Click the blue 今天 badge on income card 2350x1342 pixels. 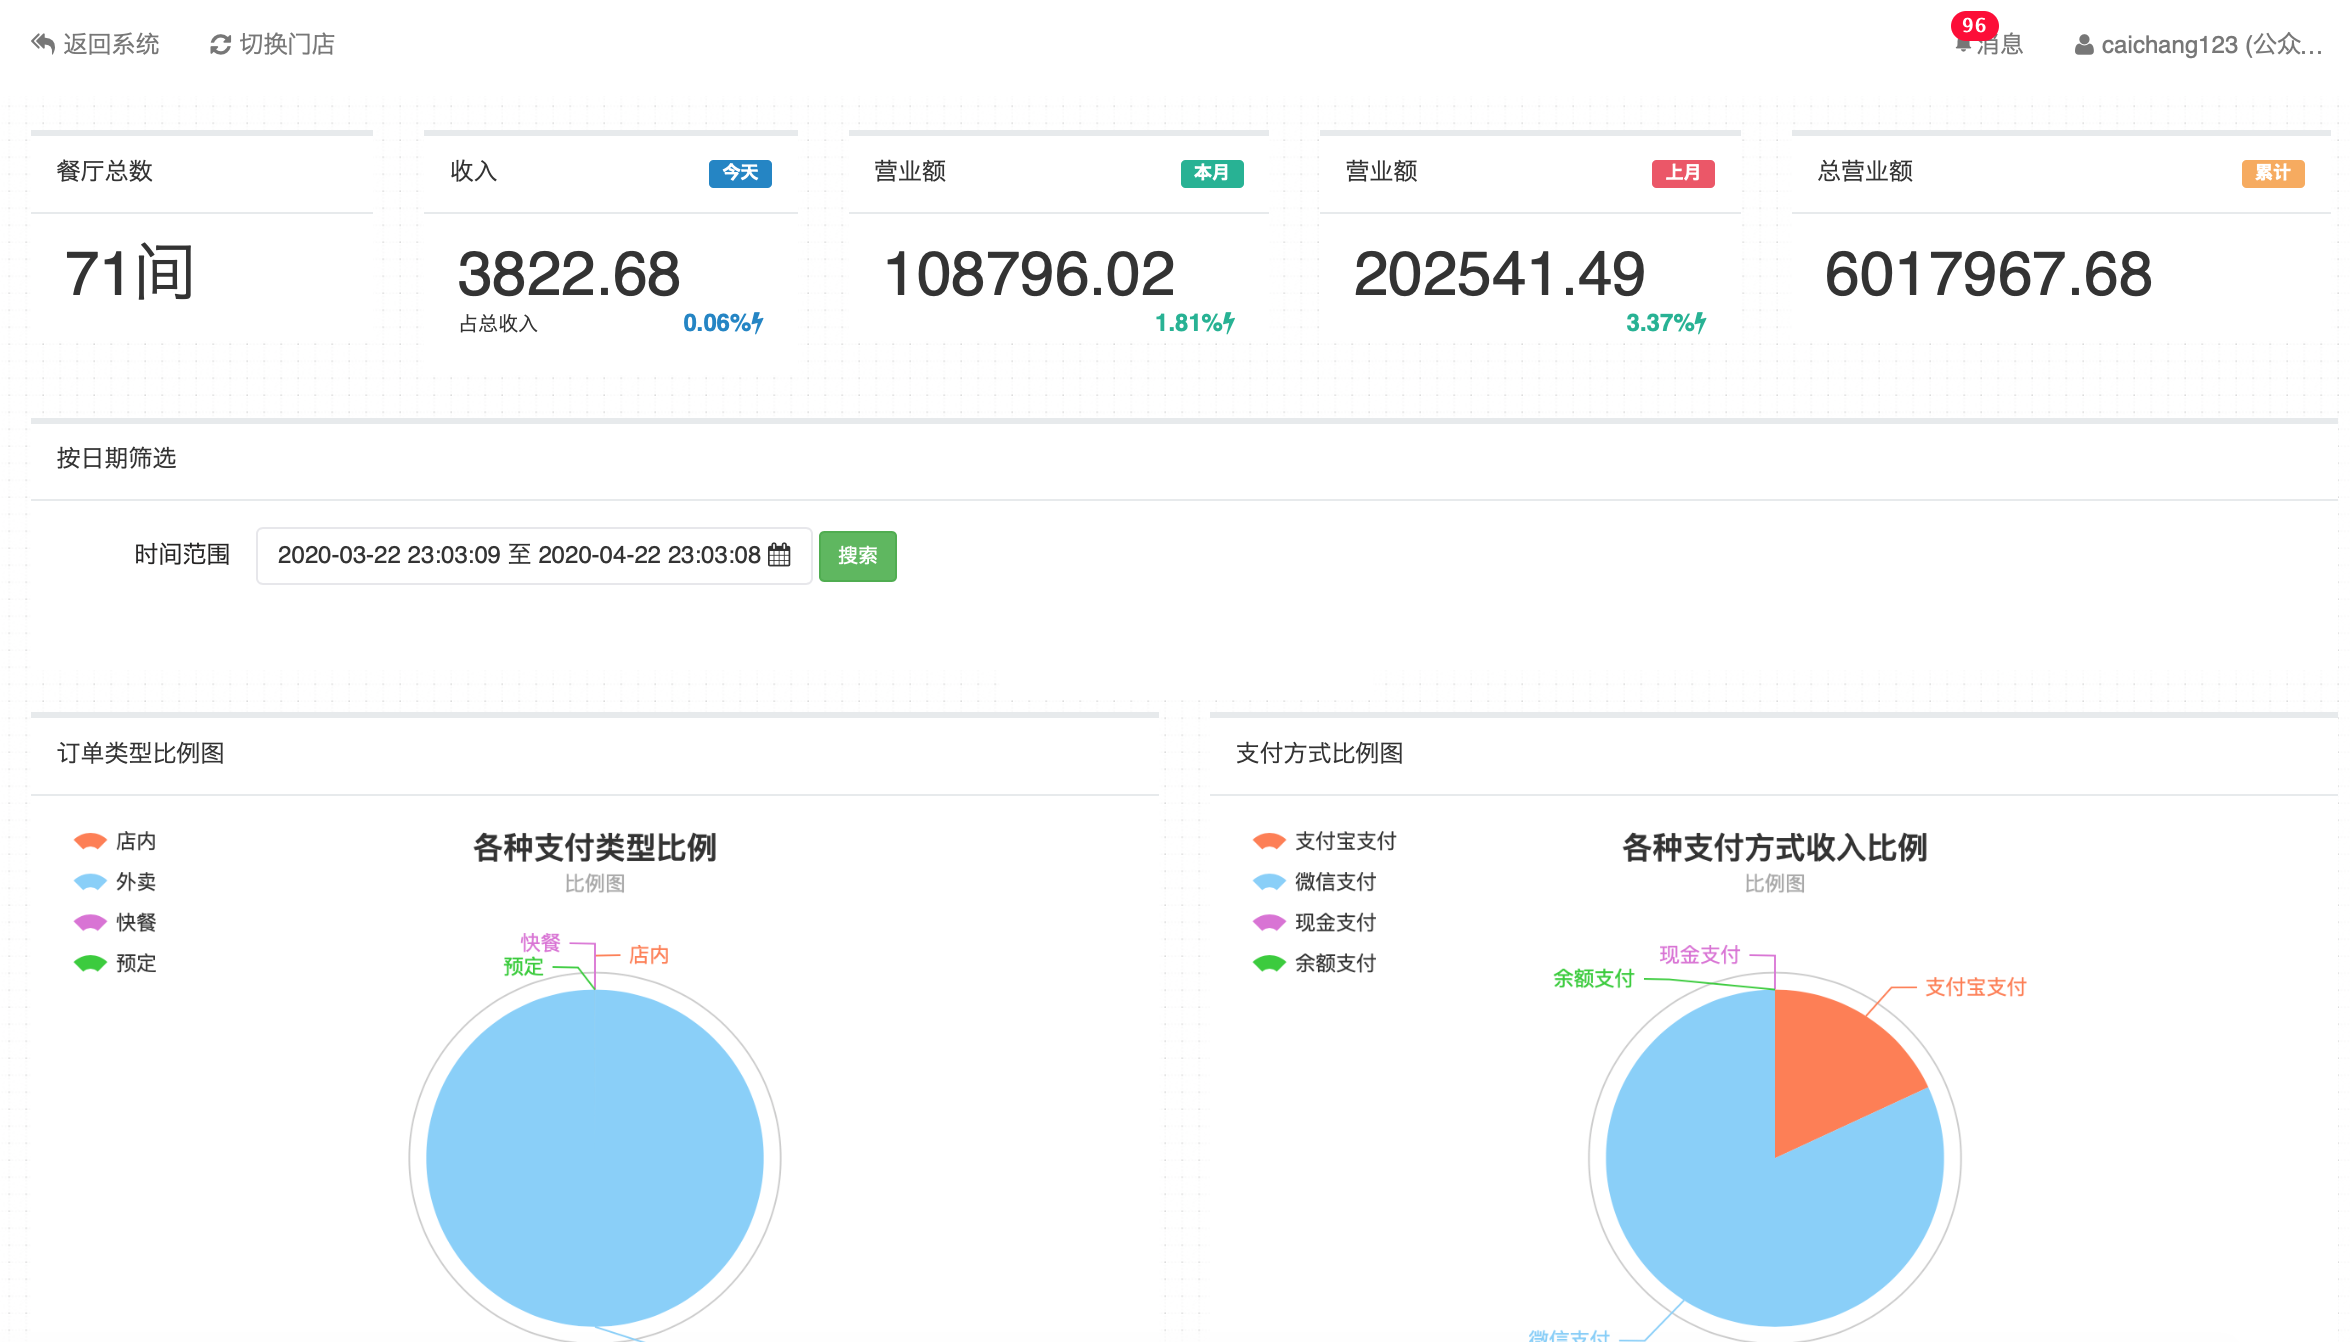point(740,173)
